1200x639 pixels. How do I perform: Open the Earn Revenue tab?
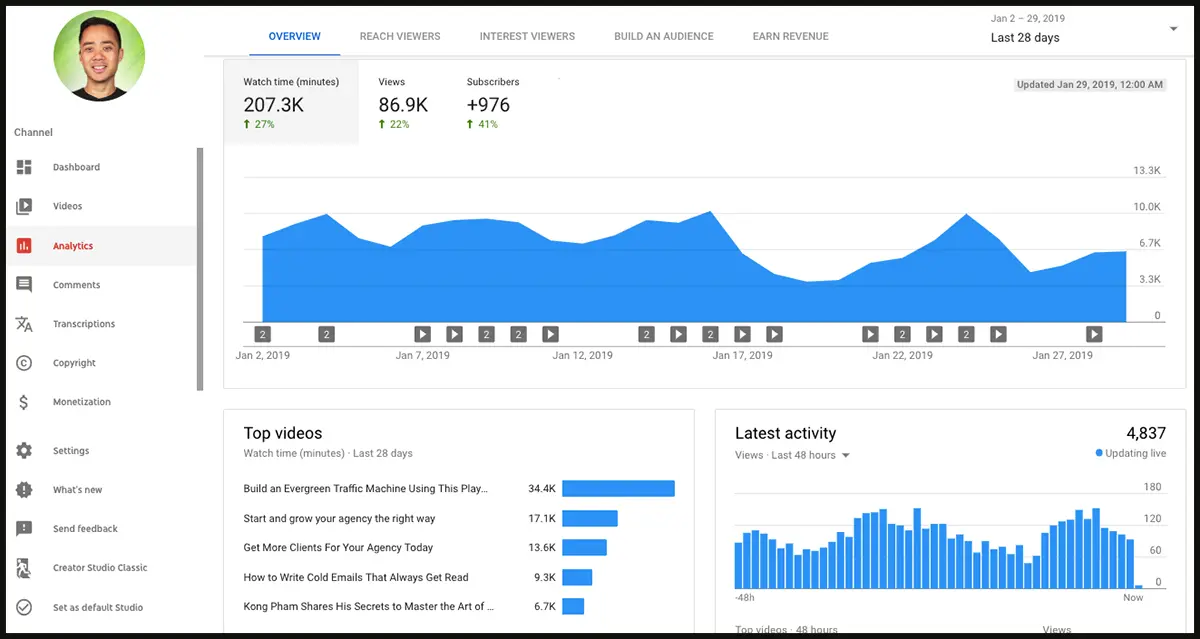(x=790, y=36)
